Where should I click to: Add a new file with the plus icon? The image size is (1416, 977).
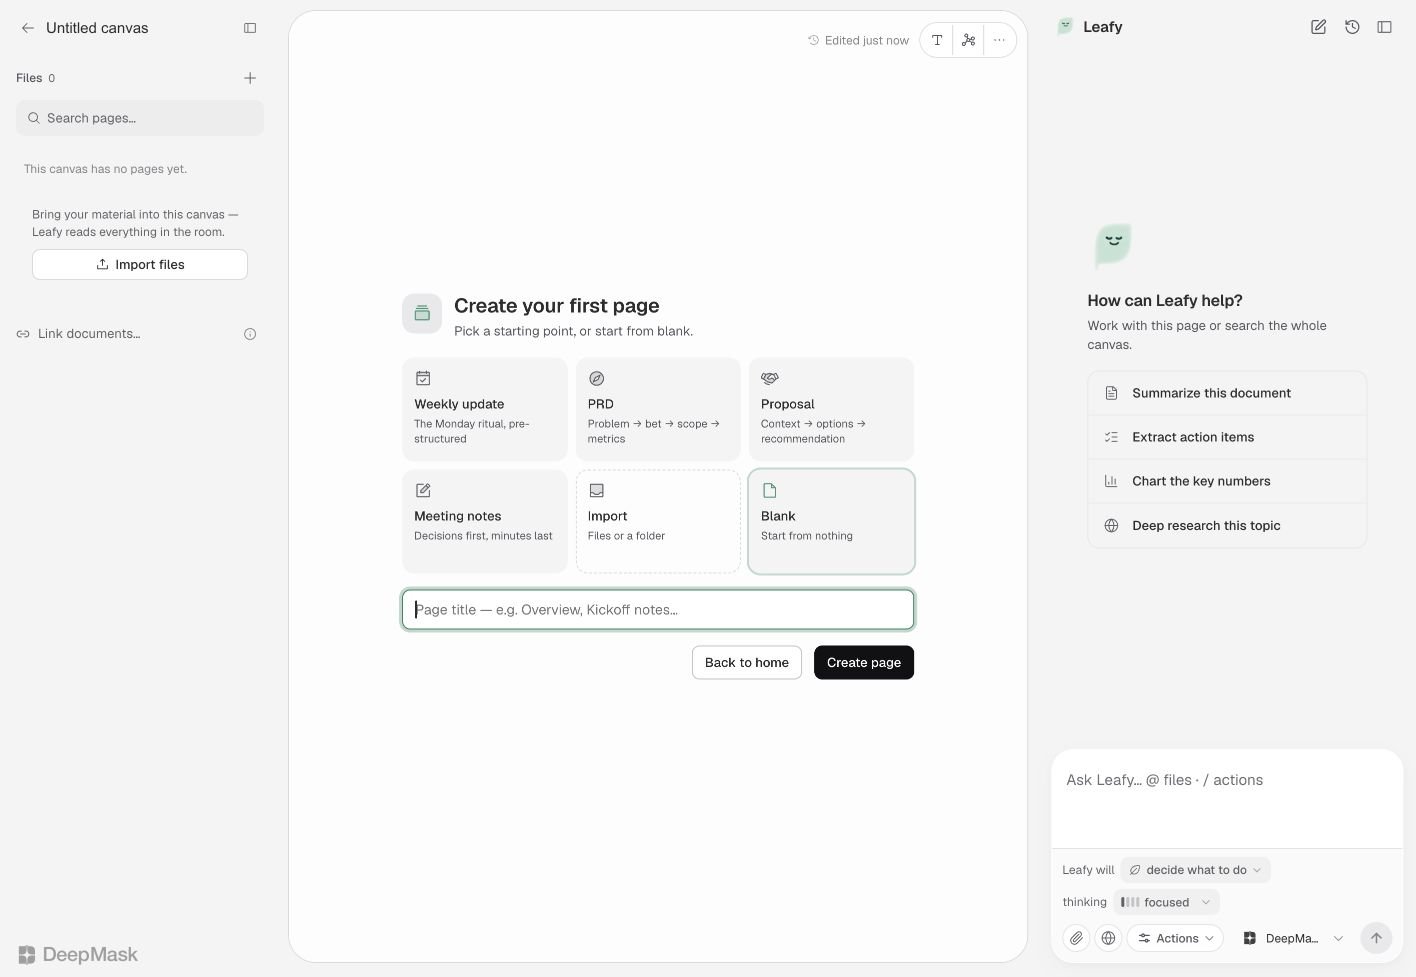click(x=250, y=78)
